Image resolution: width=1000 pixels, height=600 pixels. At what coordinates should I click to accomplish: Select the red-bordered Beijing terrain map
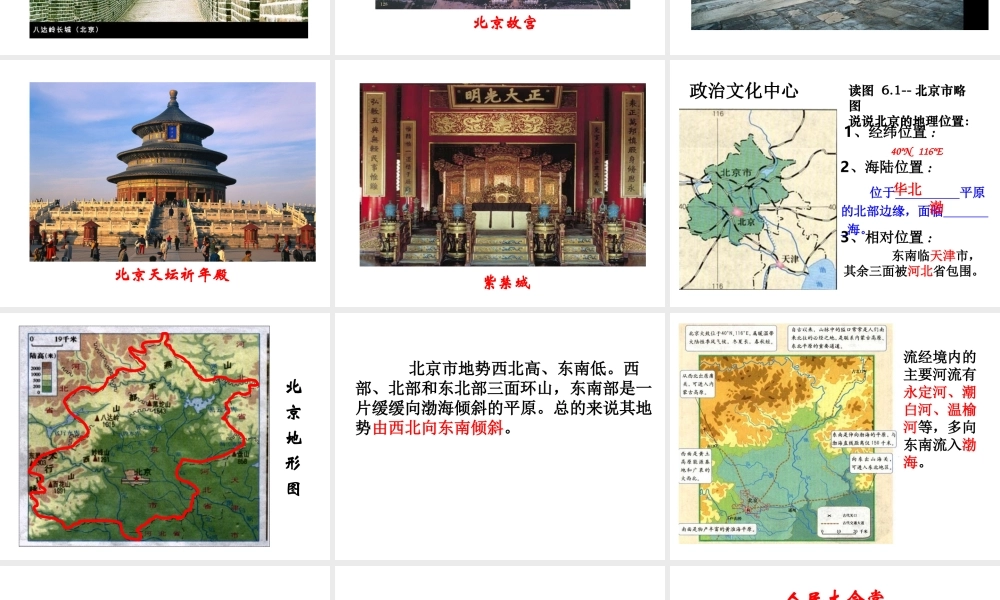click(x=144, y=435)
